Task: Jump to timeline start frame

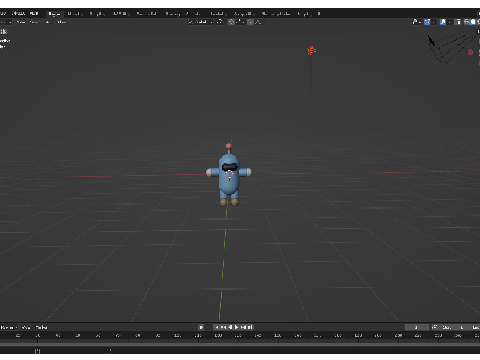Action: [x=217, y=327]
